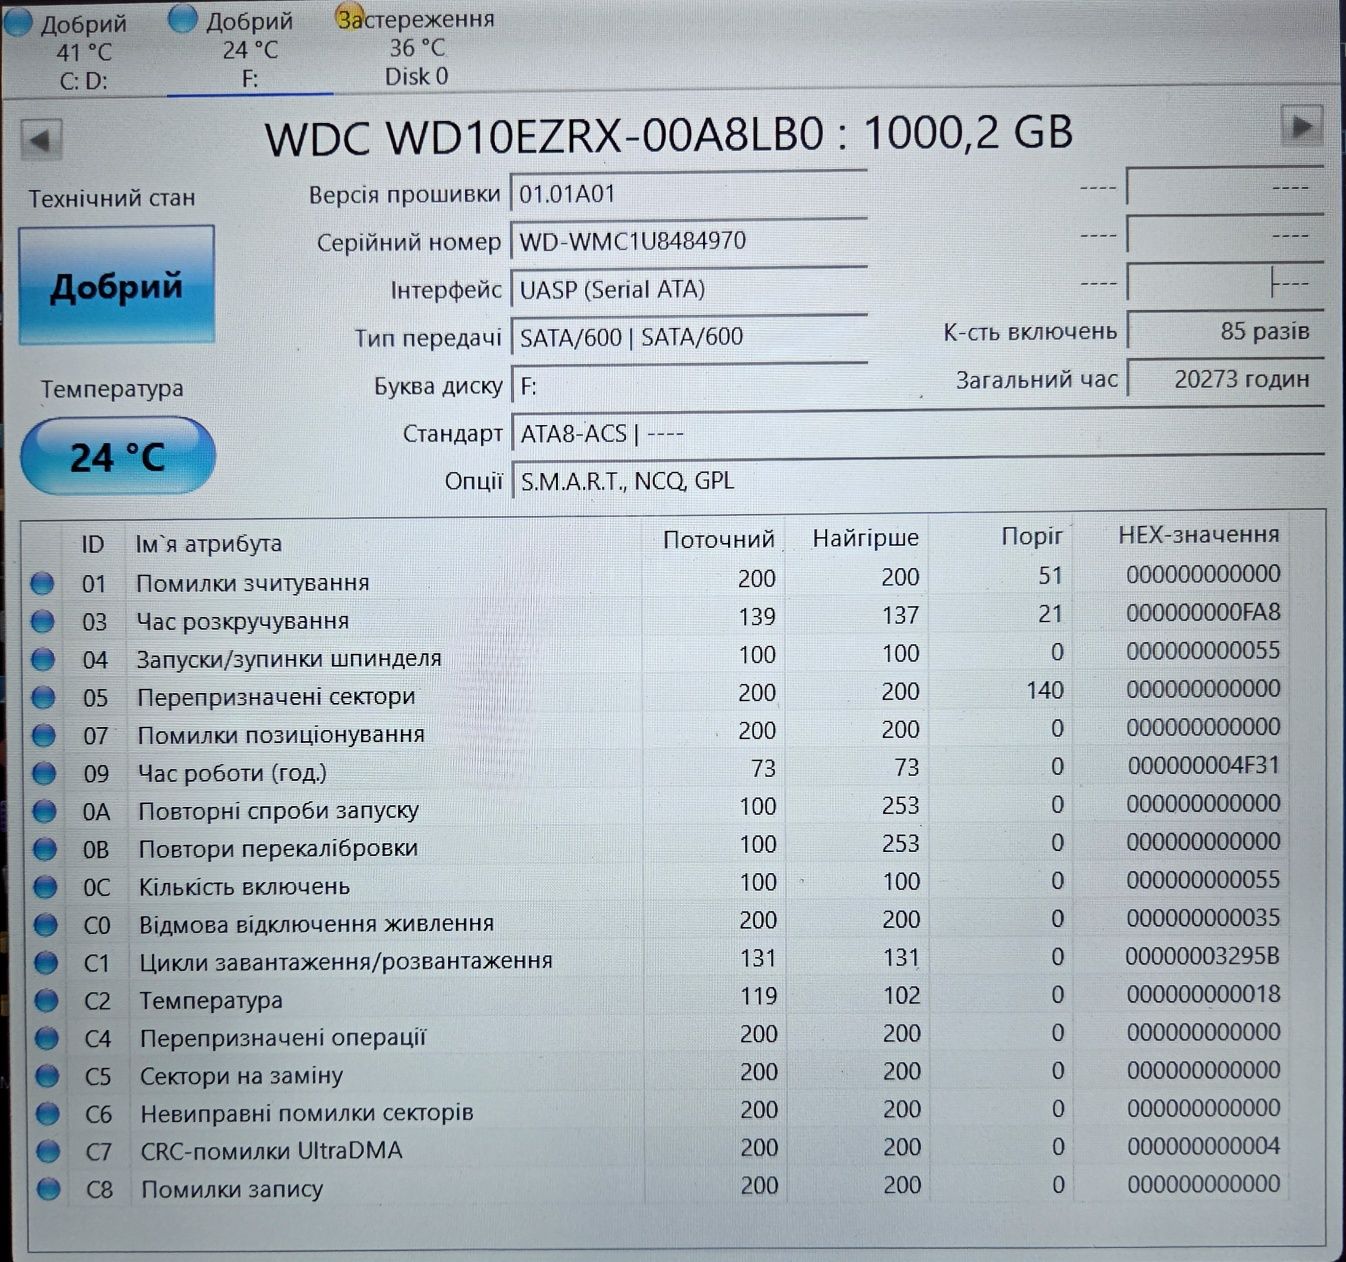Select the Перепризначені сектори row
This screenshot has width=1346, height=1262.
(x=655, y=693)
